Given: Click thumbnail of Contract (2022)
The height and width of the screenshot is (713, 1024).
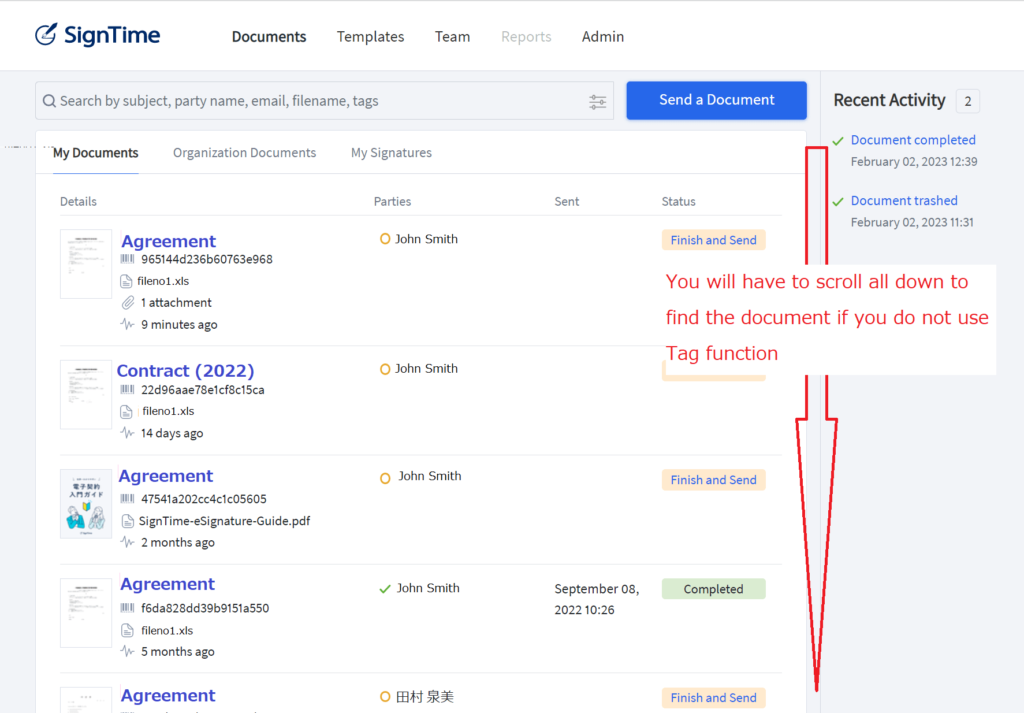Looking at the screenshot, I should pos(86,394).
